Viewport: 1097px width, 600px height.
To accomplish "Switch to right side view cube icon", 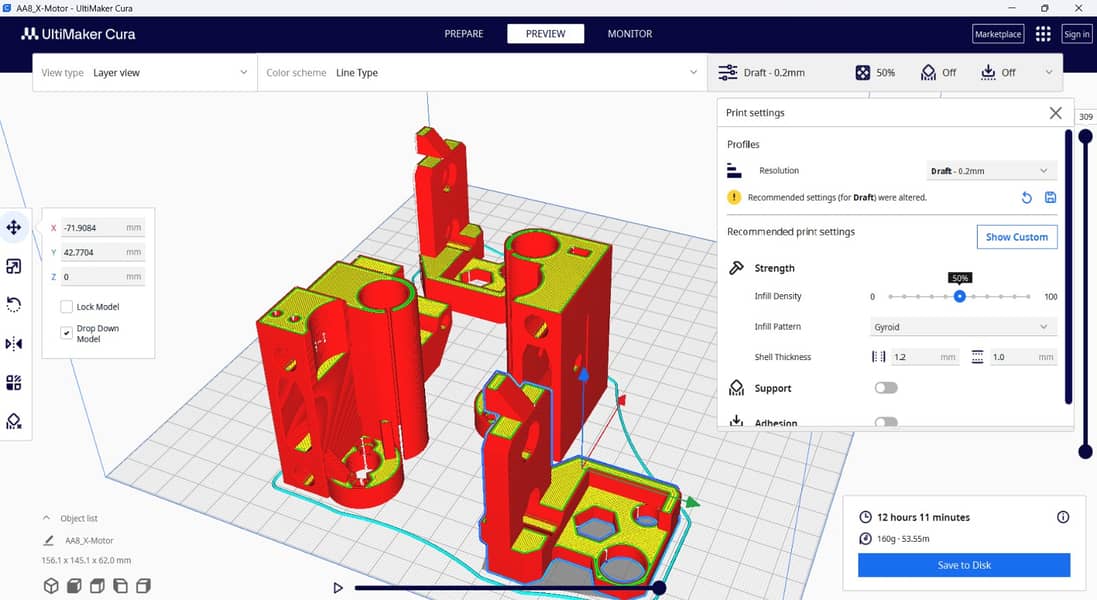I will (x=143, y=585).
